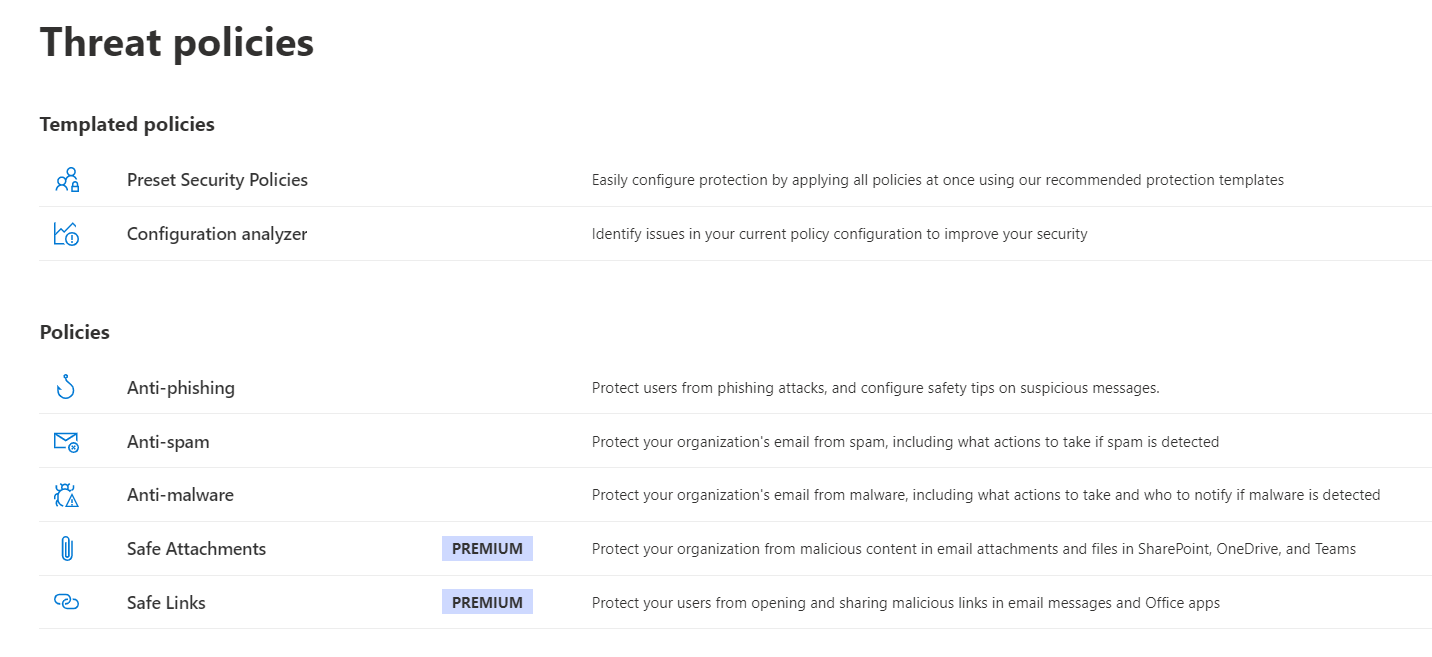Select the Anti-malware policy link
Image resolution: width=1432 pixels, height=657 pixels.
coord(180,495)
